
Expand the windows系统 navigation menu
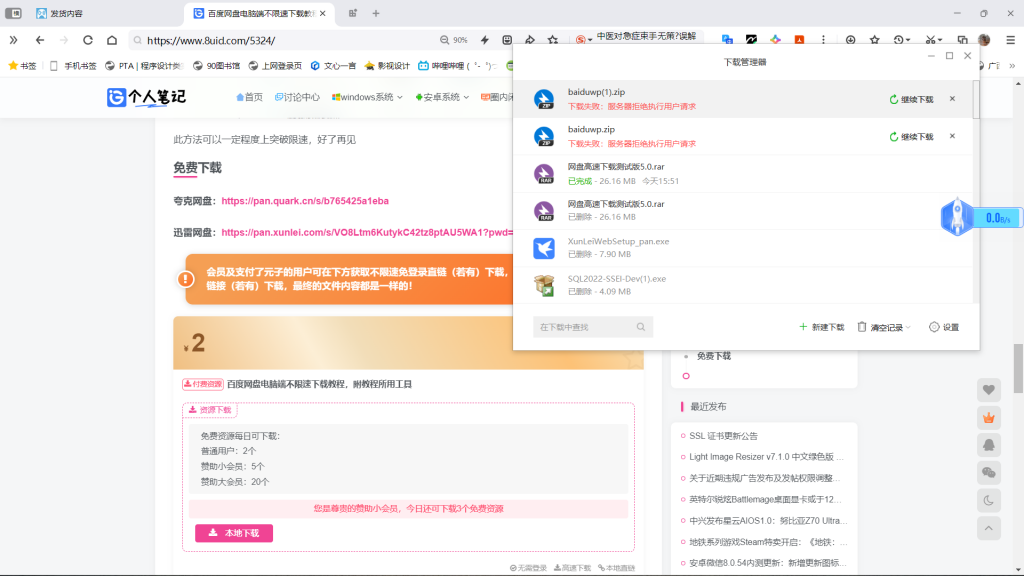(x=367, y=97)
